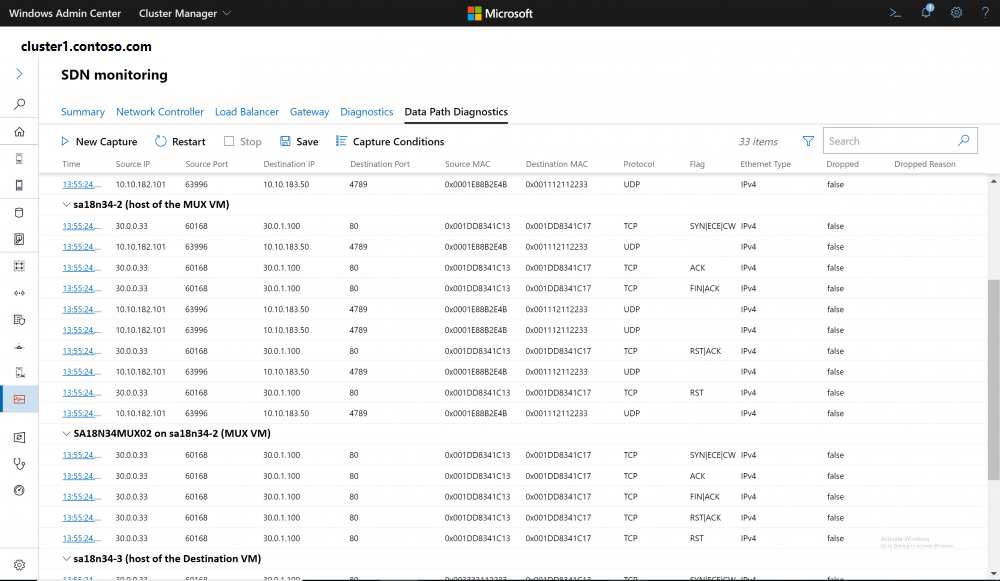Sort by Source IP column header
This screenshot has width=1000, height=581.
coord(133,164)
